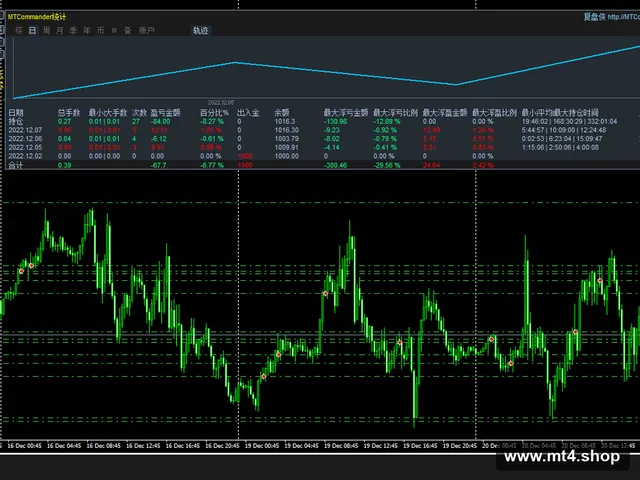The height and width of the screenshot is (480, 640).
Task: Switch to the 年 yearly tab
Action: click(x=87, y=31)
